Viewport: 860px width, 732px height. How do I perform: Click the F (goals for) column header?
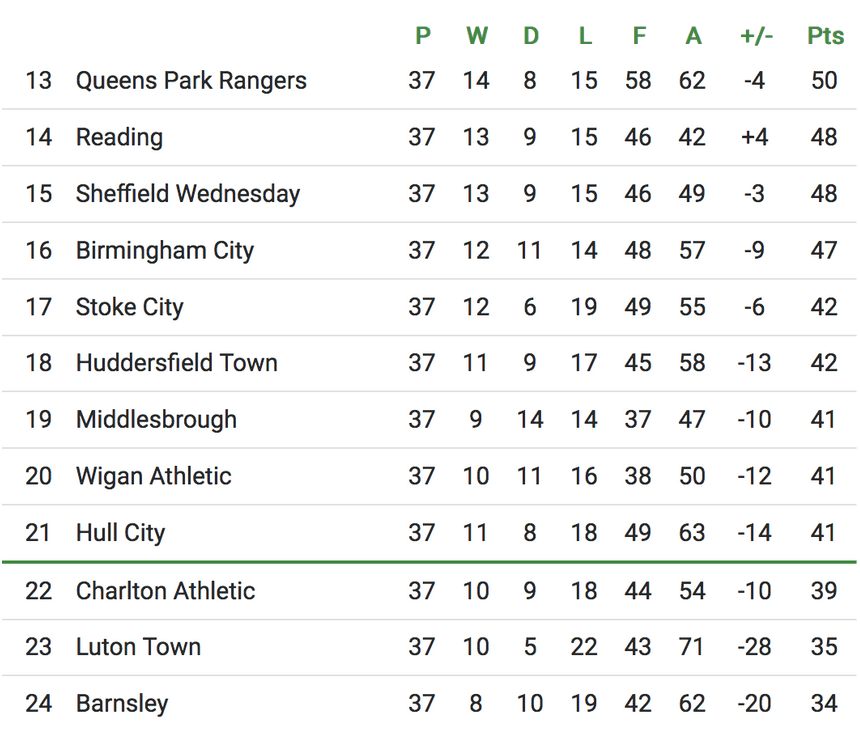tap(638, 36)
